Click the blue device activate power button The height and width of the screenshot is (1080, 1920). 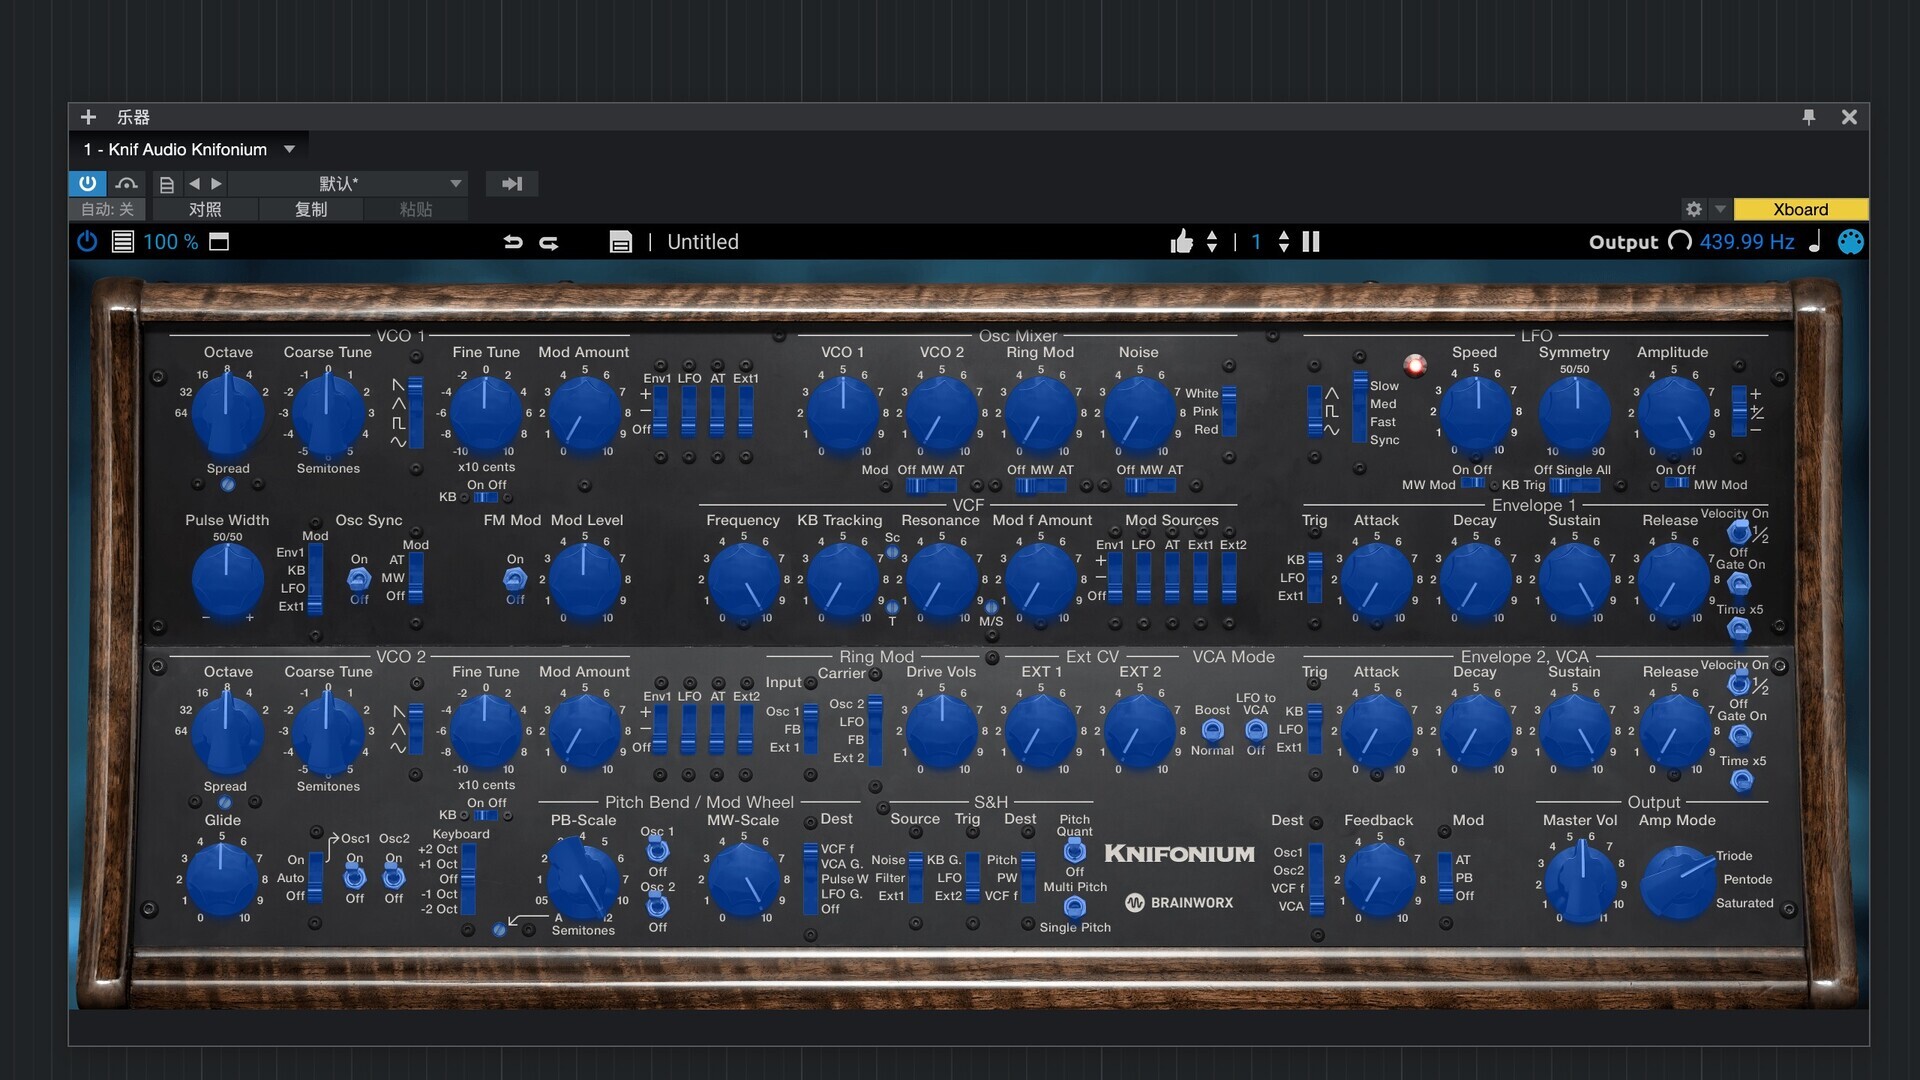click(87, 184)
